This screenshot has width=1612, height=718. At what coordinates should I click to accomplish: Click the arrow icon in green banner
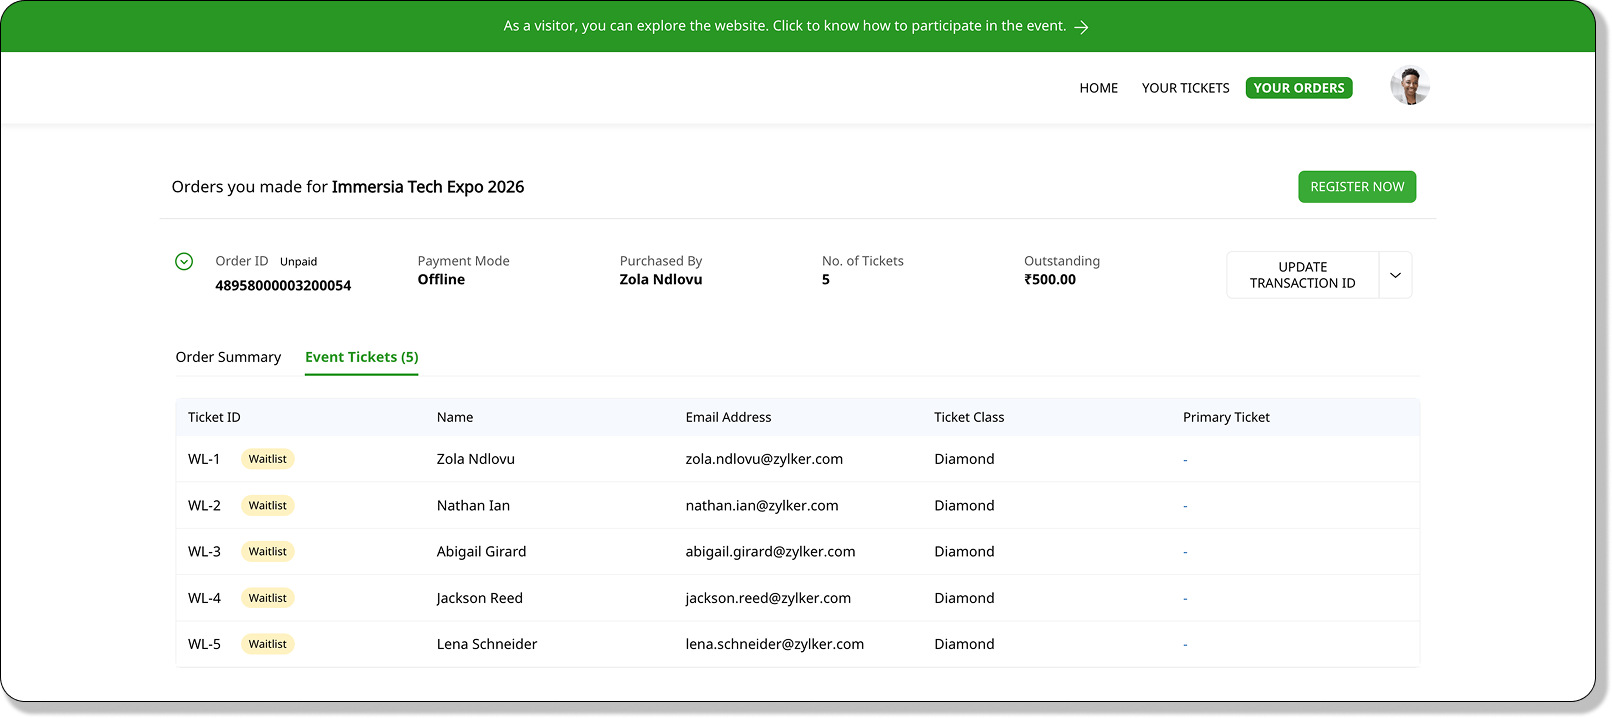(x=1081, y=27)
